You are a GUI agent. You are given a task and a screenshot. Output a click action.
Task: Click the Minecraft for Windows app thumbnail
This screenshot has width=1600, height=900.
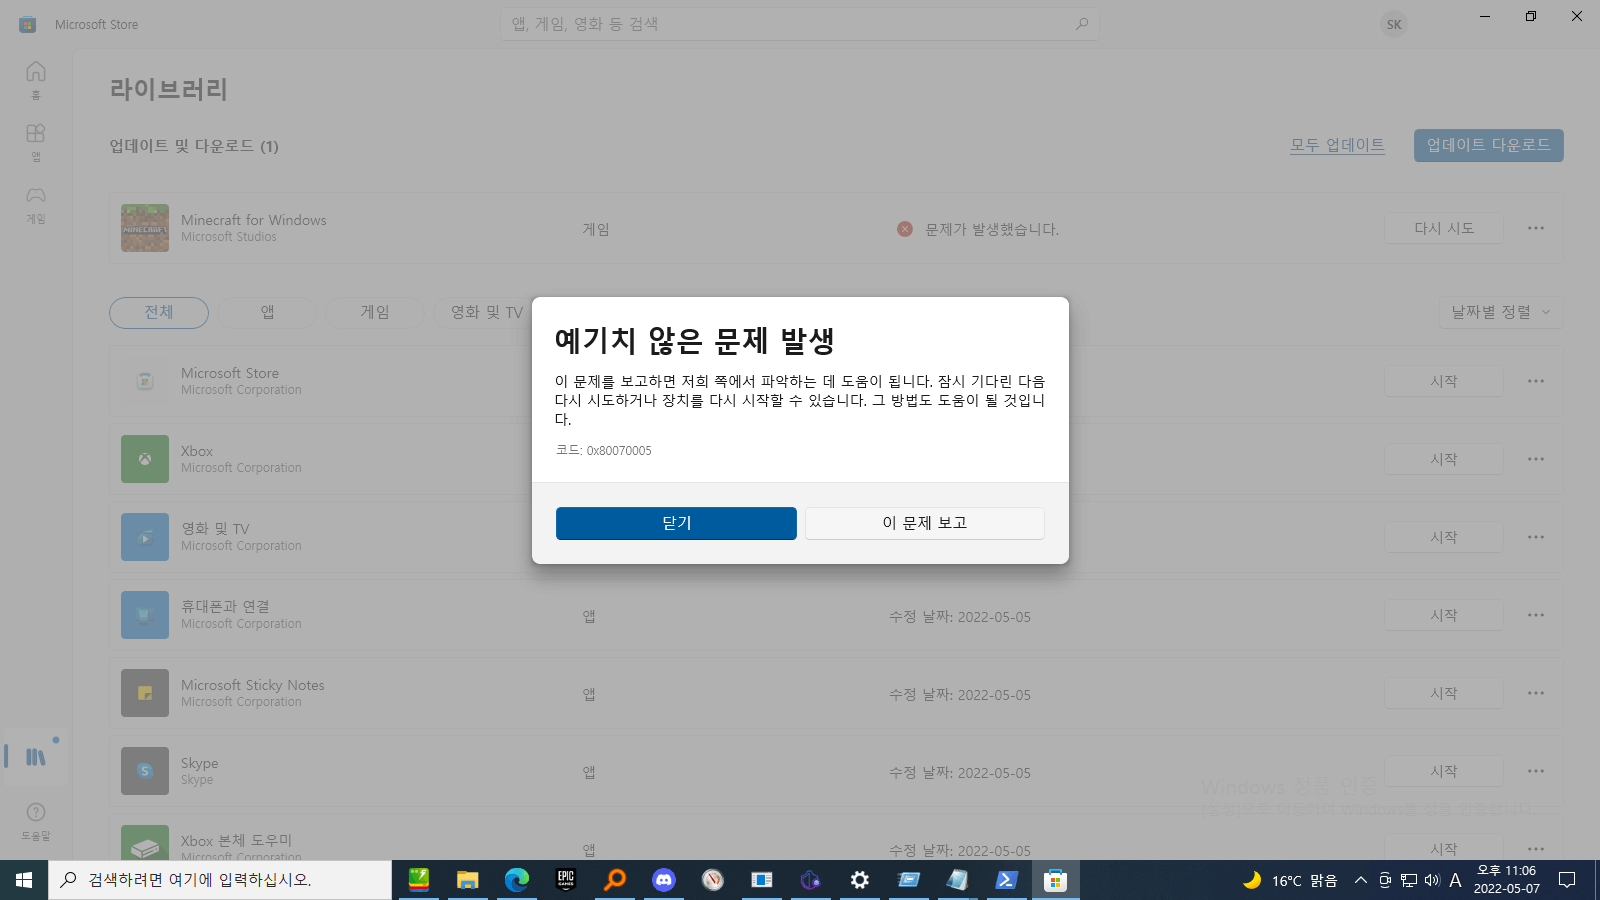(x=144, y=228)
